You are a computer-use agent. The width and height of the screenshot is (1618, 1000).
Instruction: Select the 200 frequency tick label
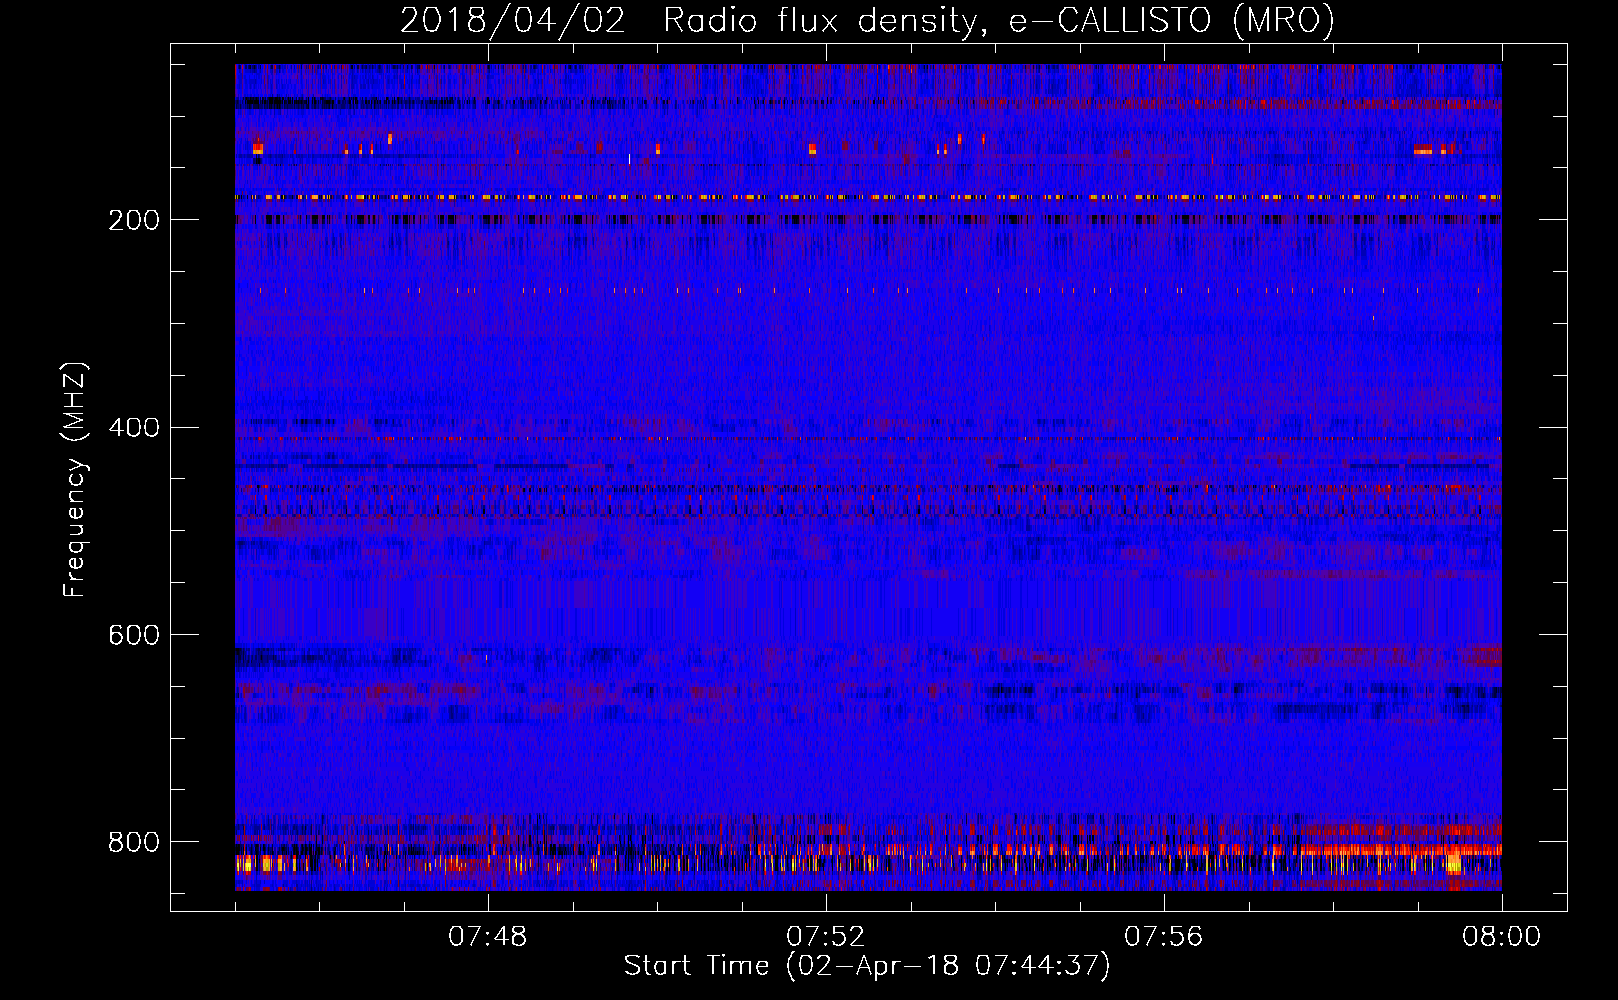point(134,220)
